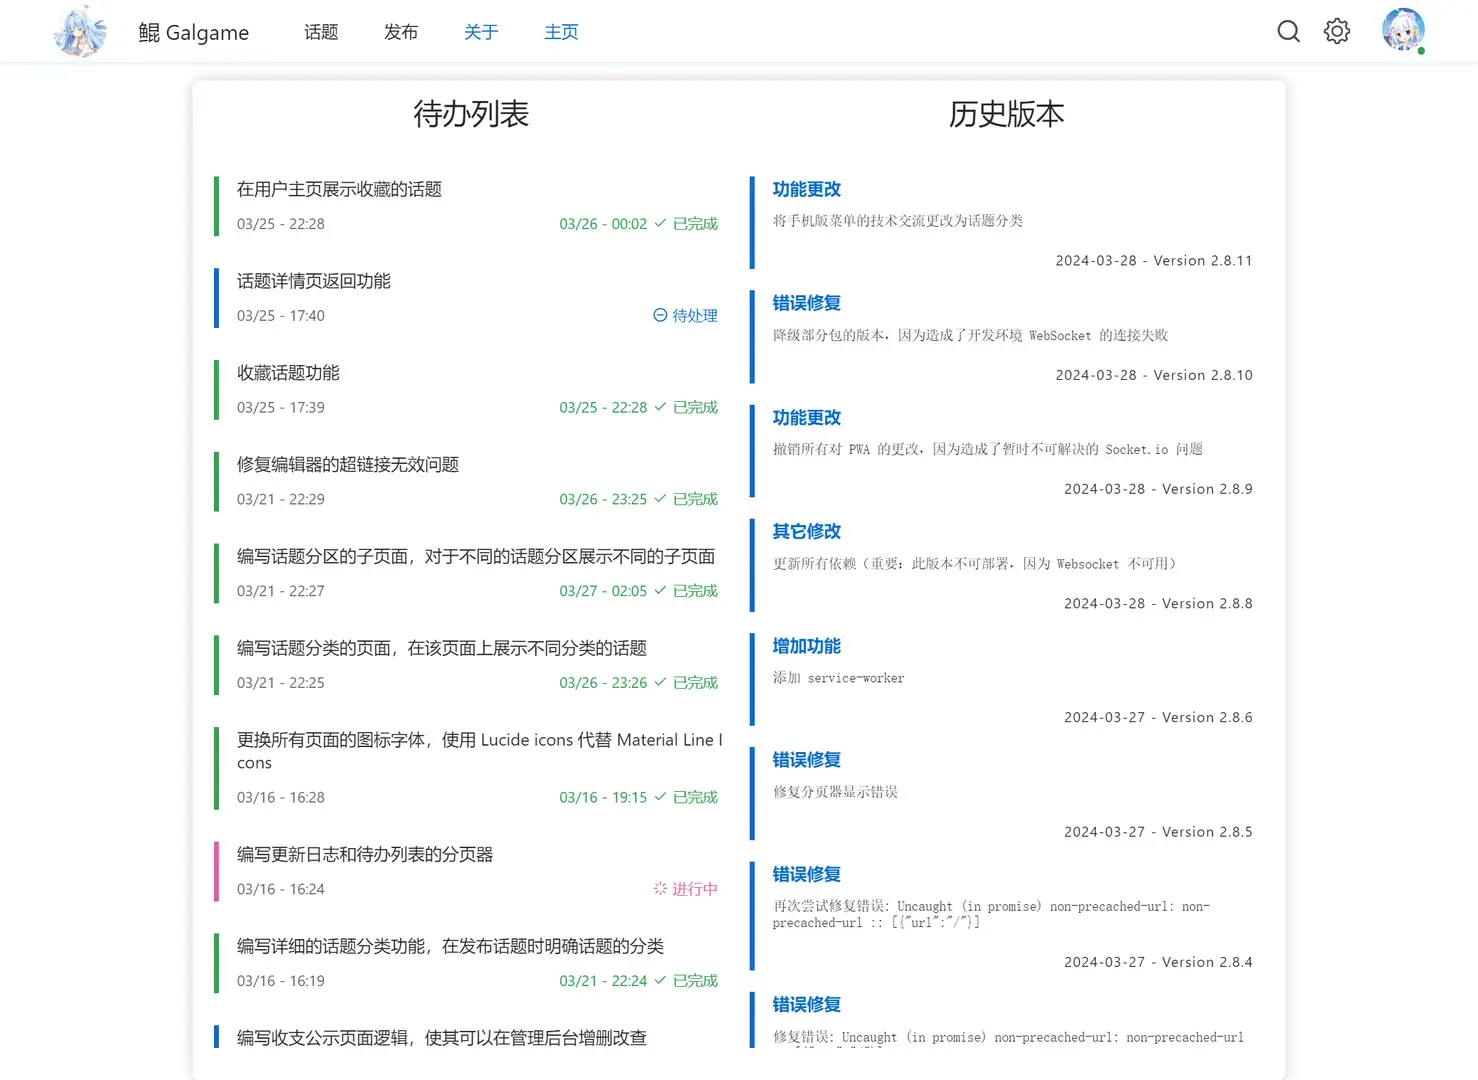Click the 2024-03-28 - Version 2.8.8 label

[1158, 603]
